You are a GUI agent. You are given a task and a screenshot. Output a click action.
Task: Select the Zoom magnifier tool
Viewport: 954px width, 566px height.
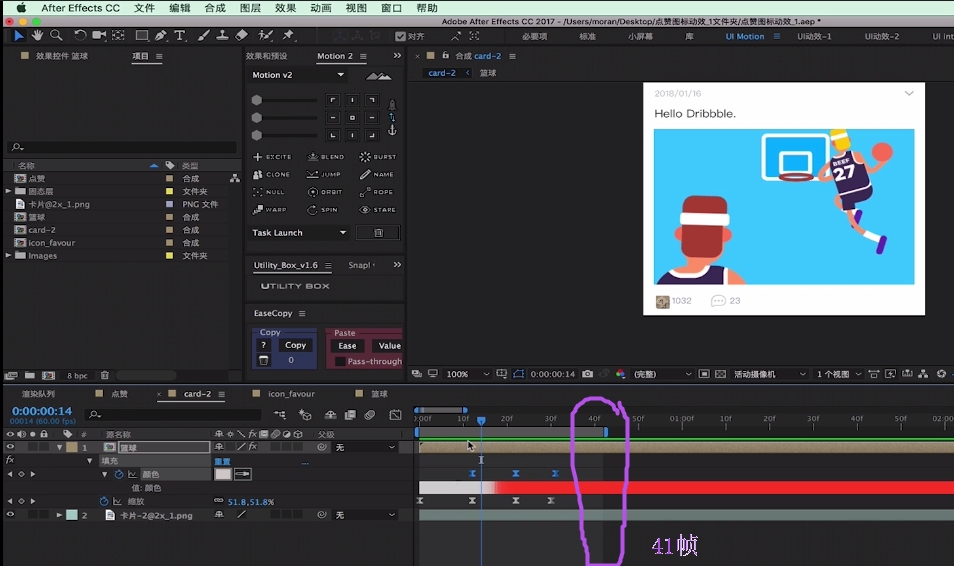[x=56, y=36]
